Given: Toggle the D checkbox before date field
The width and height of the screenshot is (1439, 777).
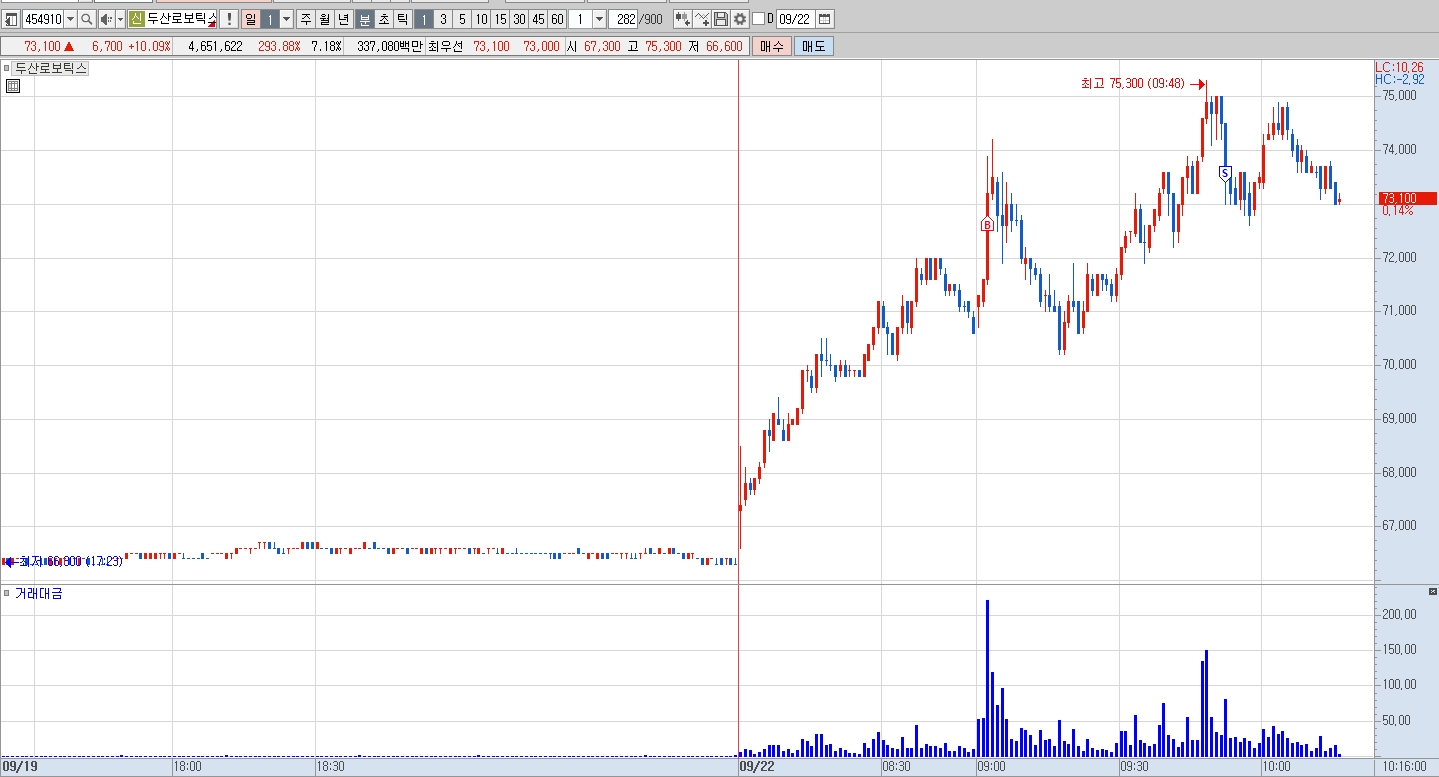Looking at the screenshot, I should (x=758, y=19).
